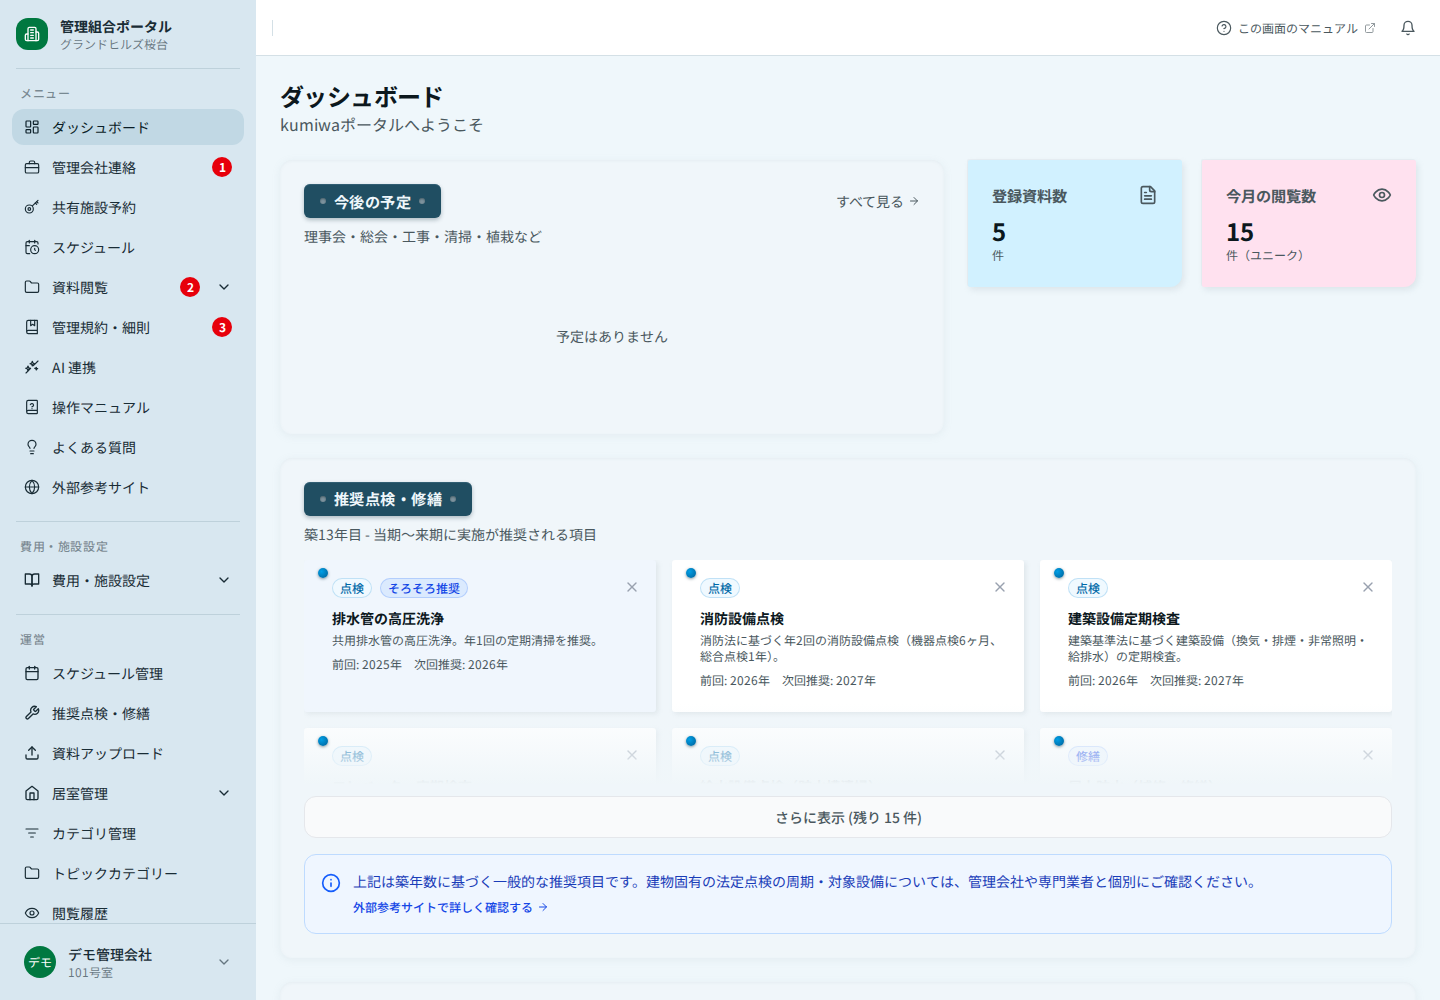Image resolution: width=1440 pixels, height=1000 pixels.
Task: Click すべて見る link in 今後の予定
Action: [878, 201]
